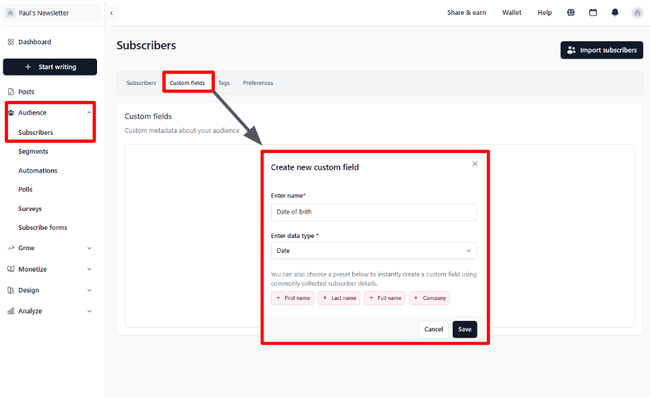Collapse the sidebar with the back chevron
The height and width of the screenshot is (397, 650).
point(111,13)
